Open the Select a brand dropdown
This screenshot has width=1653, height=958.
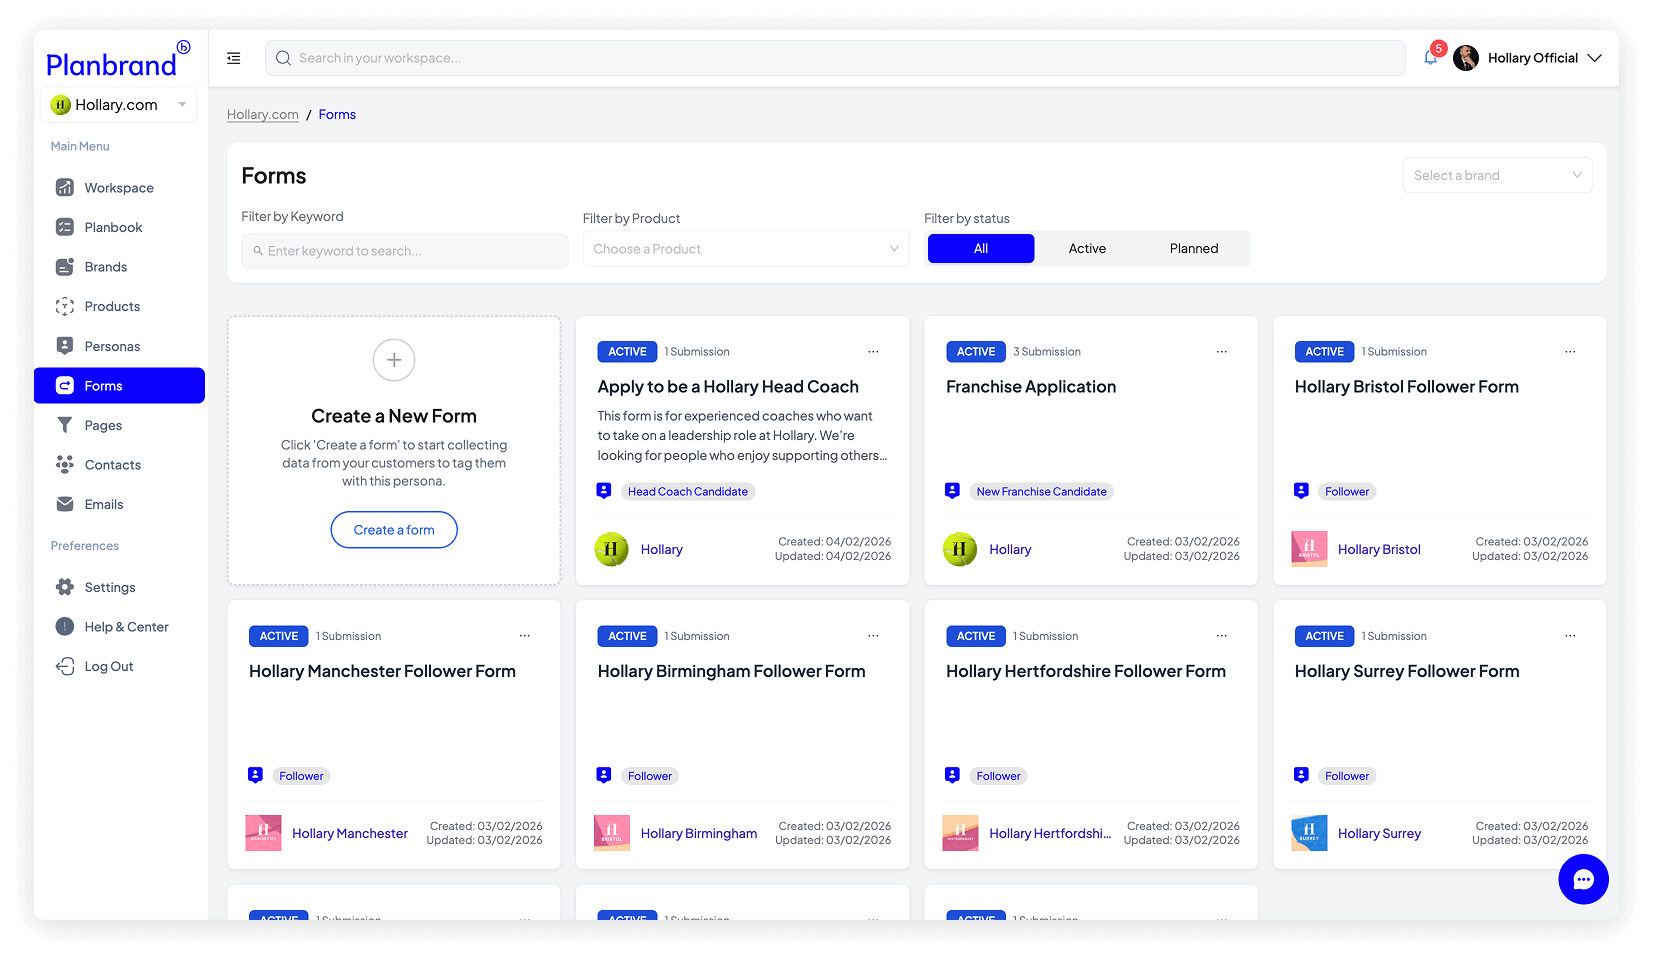(1496, 176)
